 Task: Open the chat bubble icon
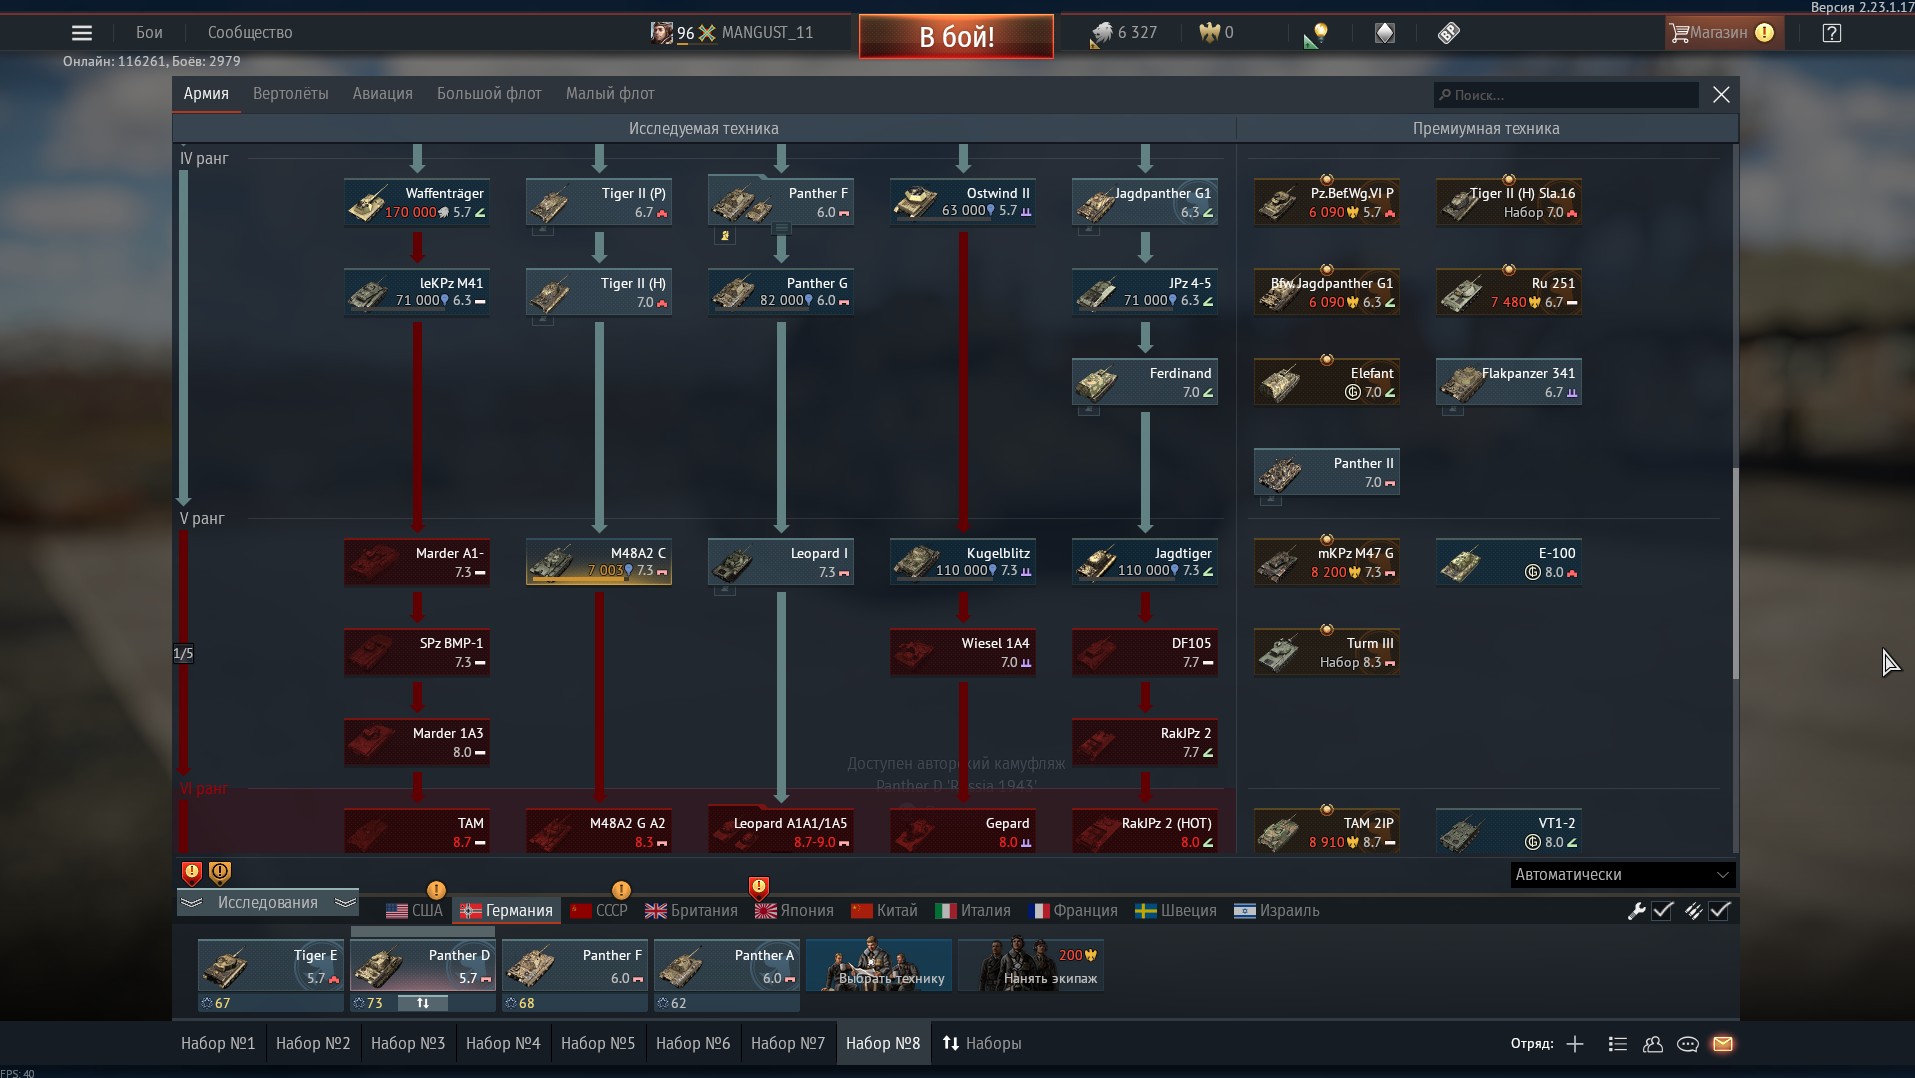[x=1688, y=1044]
